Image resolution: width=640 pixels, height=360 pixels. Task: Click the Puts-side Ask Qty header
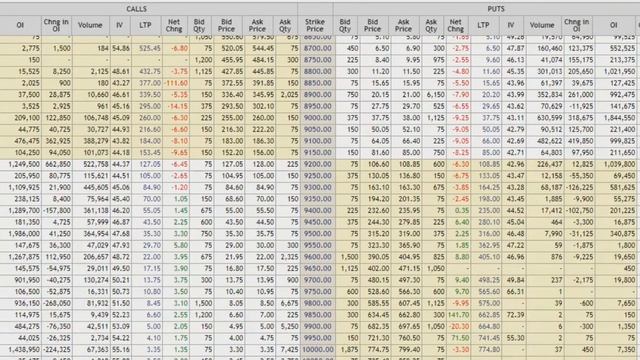431,25
